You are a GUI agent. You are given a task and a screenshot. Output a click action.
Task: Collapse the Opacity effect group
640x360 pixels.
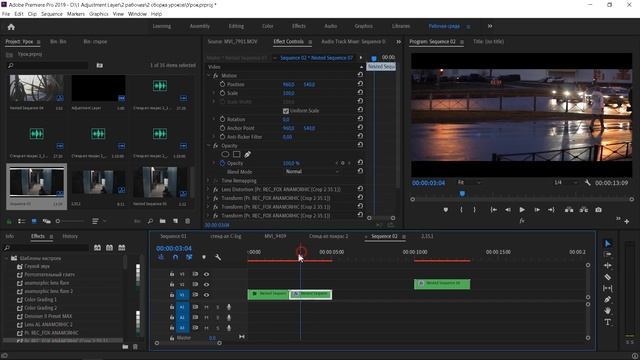(x=209, y=146)
